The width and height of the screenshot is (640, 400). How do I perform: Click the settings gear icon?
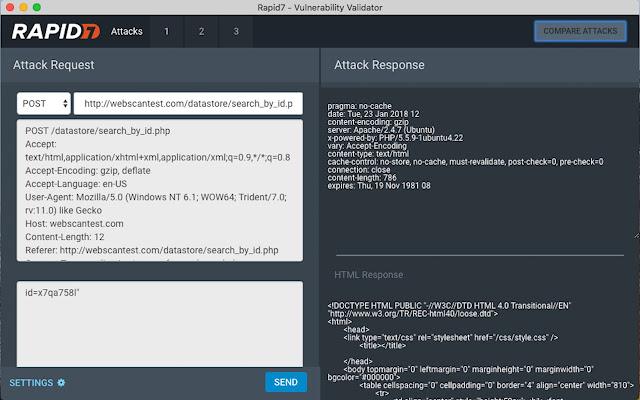[x=61, y=382]
